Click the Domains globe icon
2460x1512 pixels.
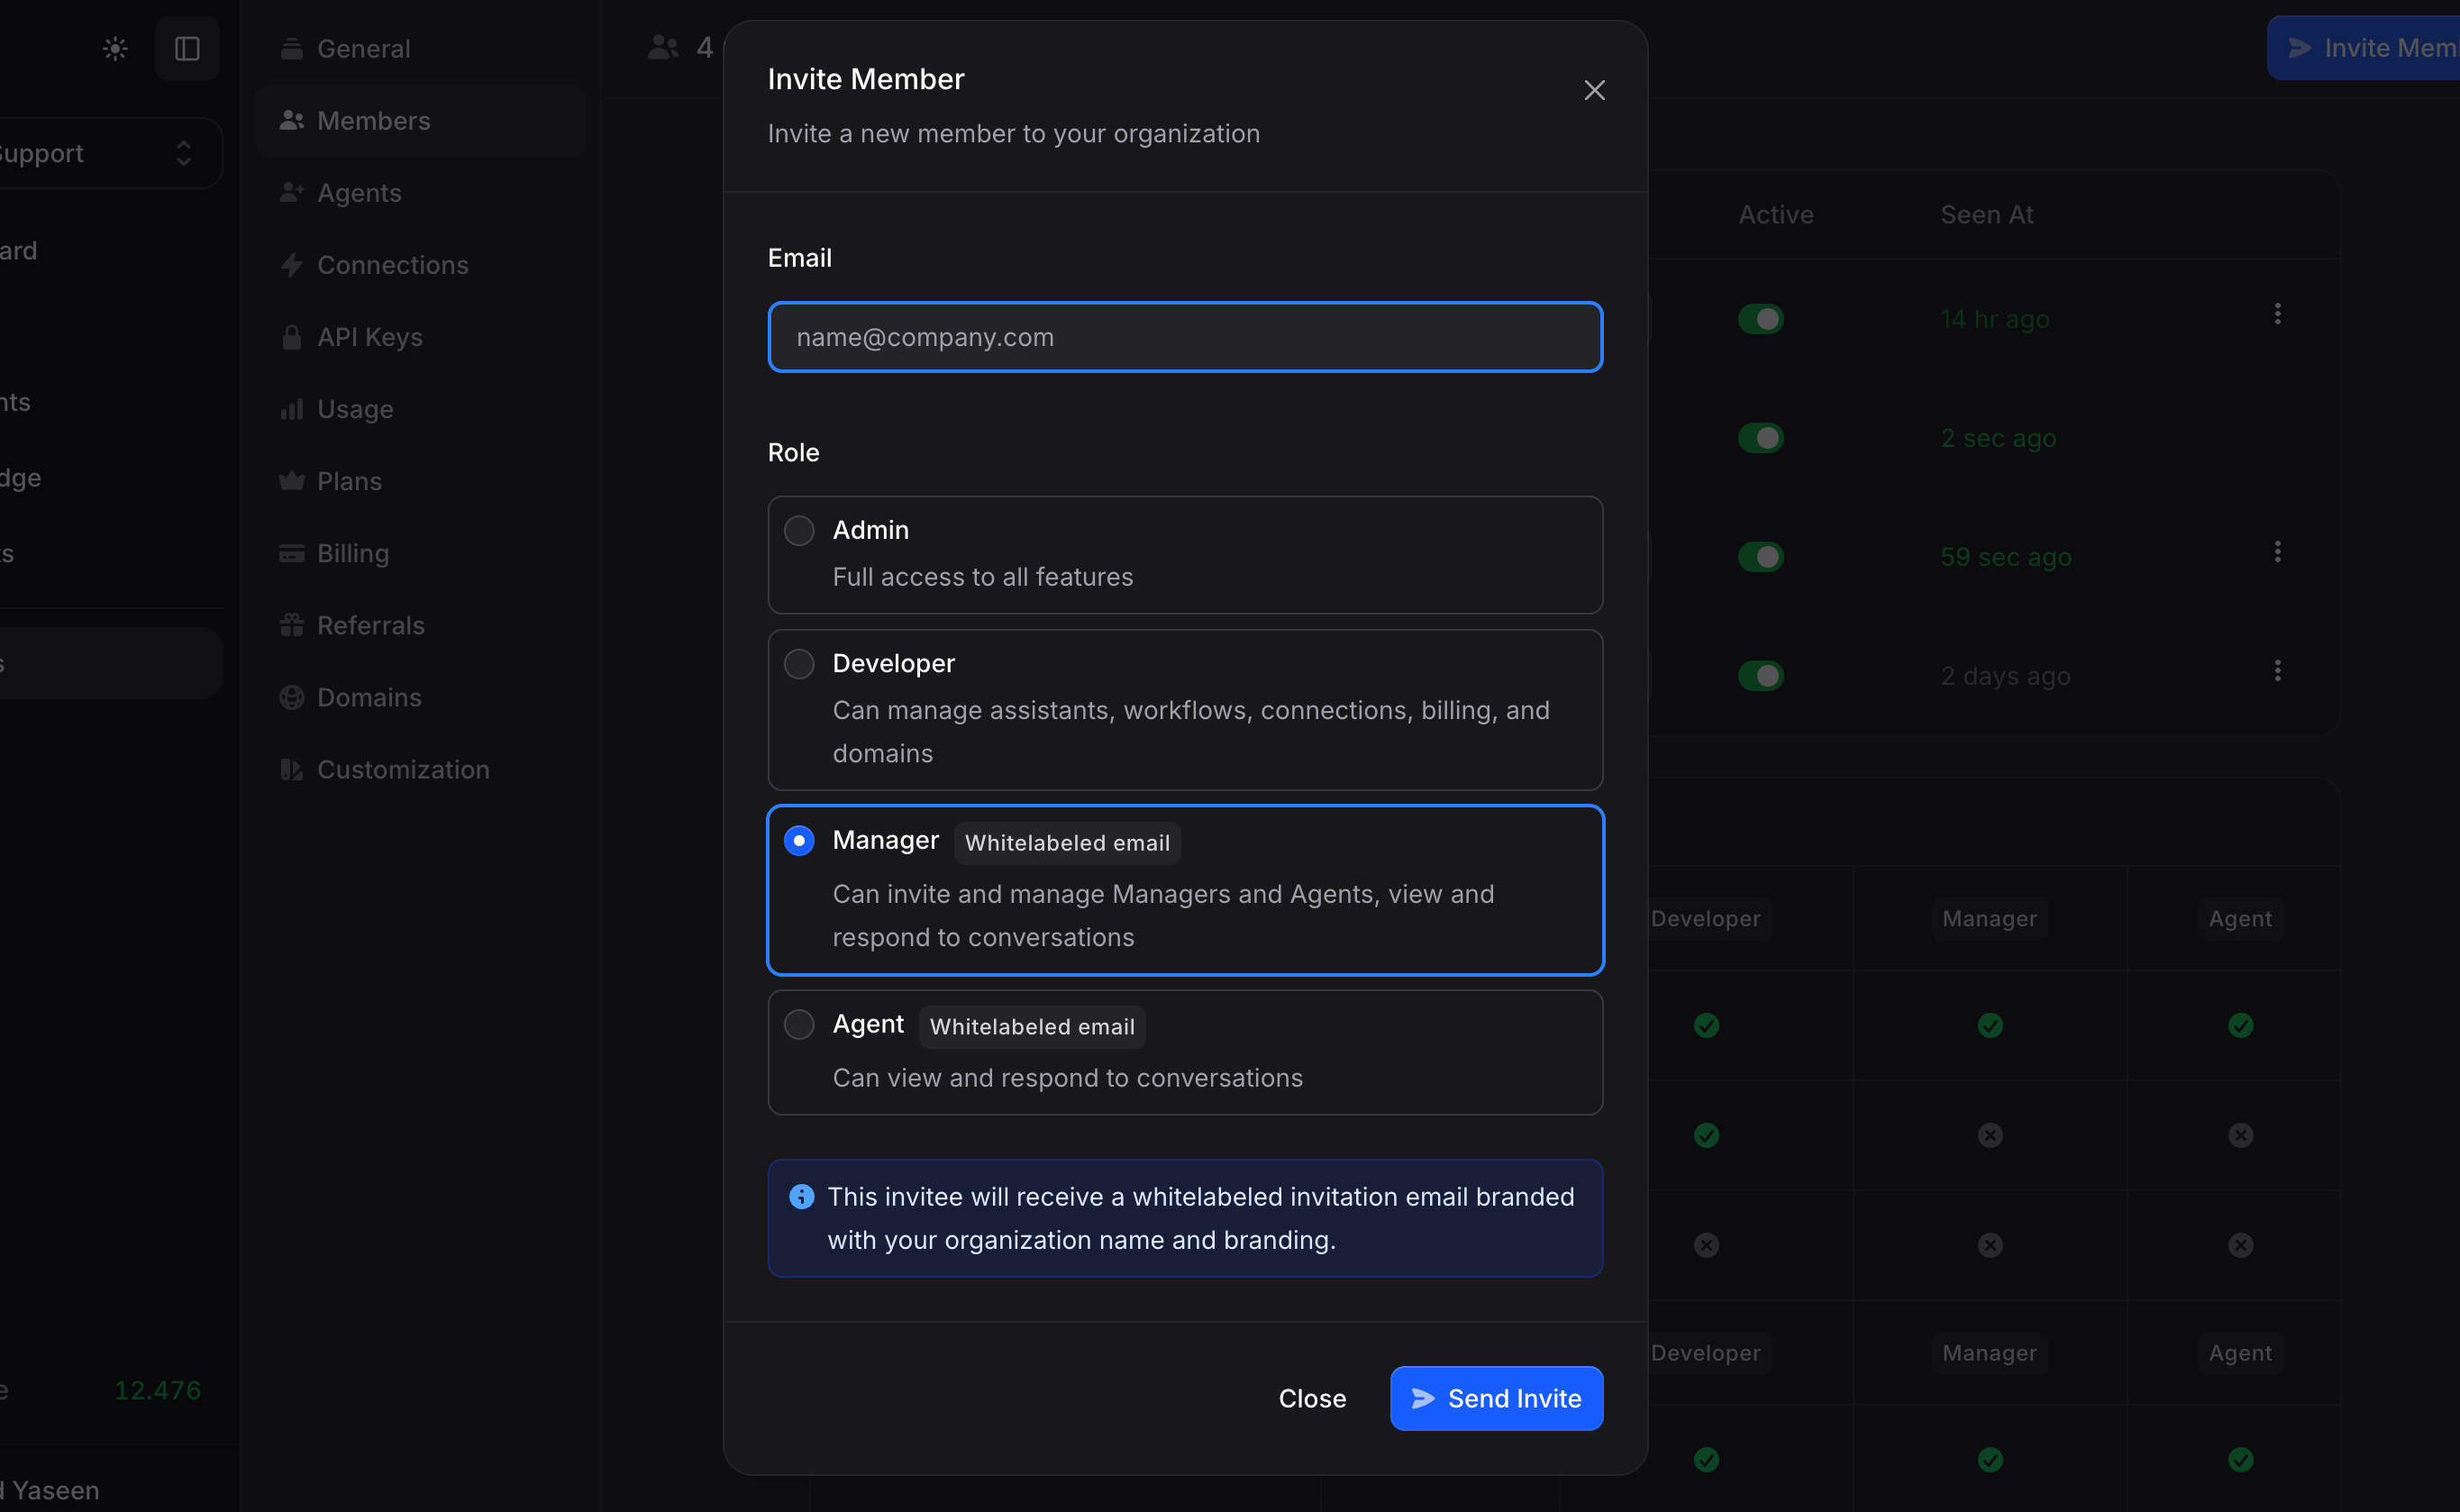pyautogui.click(x=291, y=697)
